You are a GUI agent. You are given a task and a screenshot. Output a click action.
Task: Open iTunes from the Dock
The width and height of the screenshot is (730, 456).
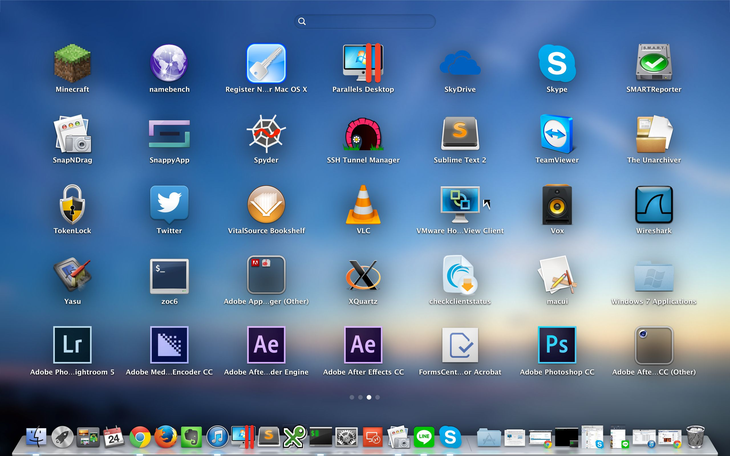[217, 437]
